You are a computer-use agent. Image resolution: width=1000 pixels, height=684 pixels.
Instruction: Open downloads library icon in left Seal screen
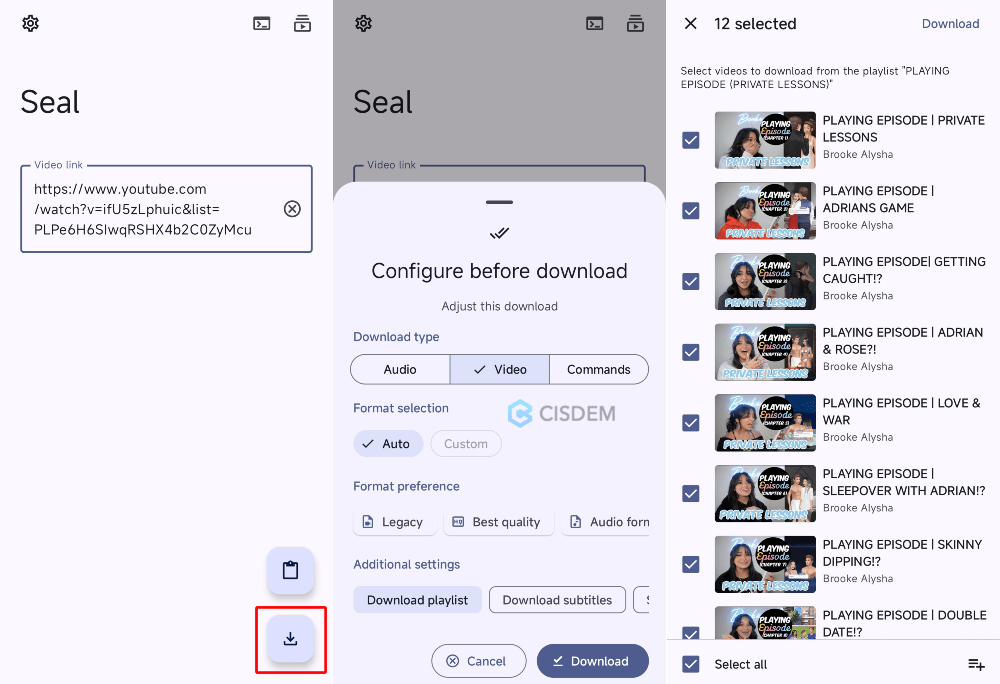pyautogui.click(x=302, y=24)
